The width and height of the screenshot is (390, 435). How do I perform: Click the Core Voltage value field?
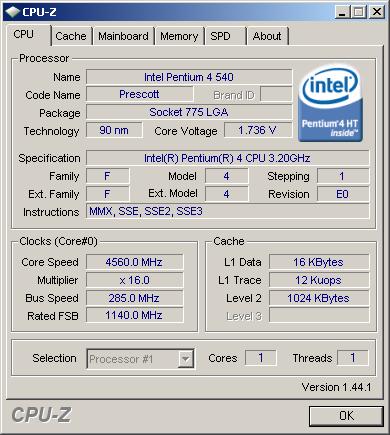[x=258, y=130]
